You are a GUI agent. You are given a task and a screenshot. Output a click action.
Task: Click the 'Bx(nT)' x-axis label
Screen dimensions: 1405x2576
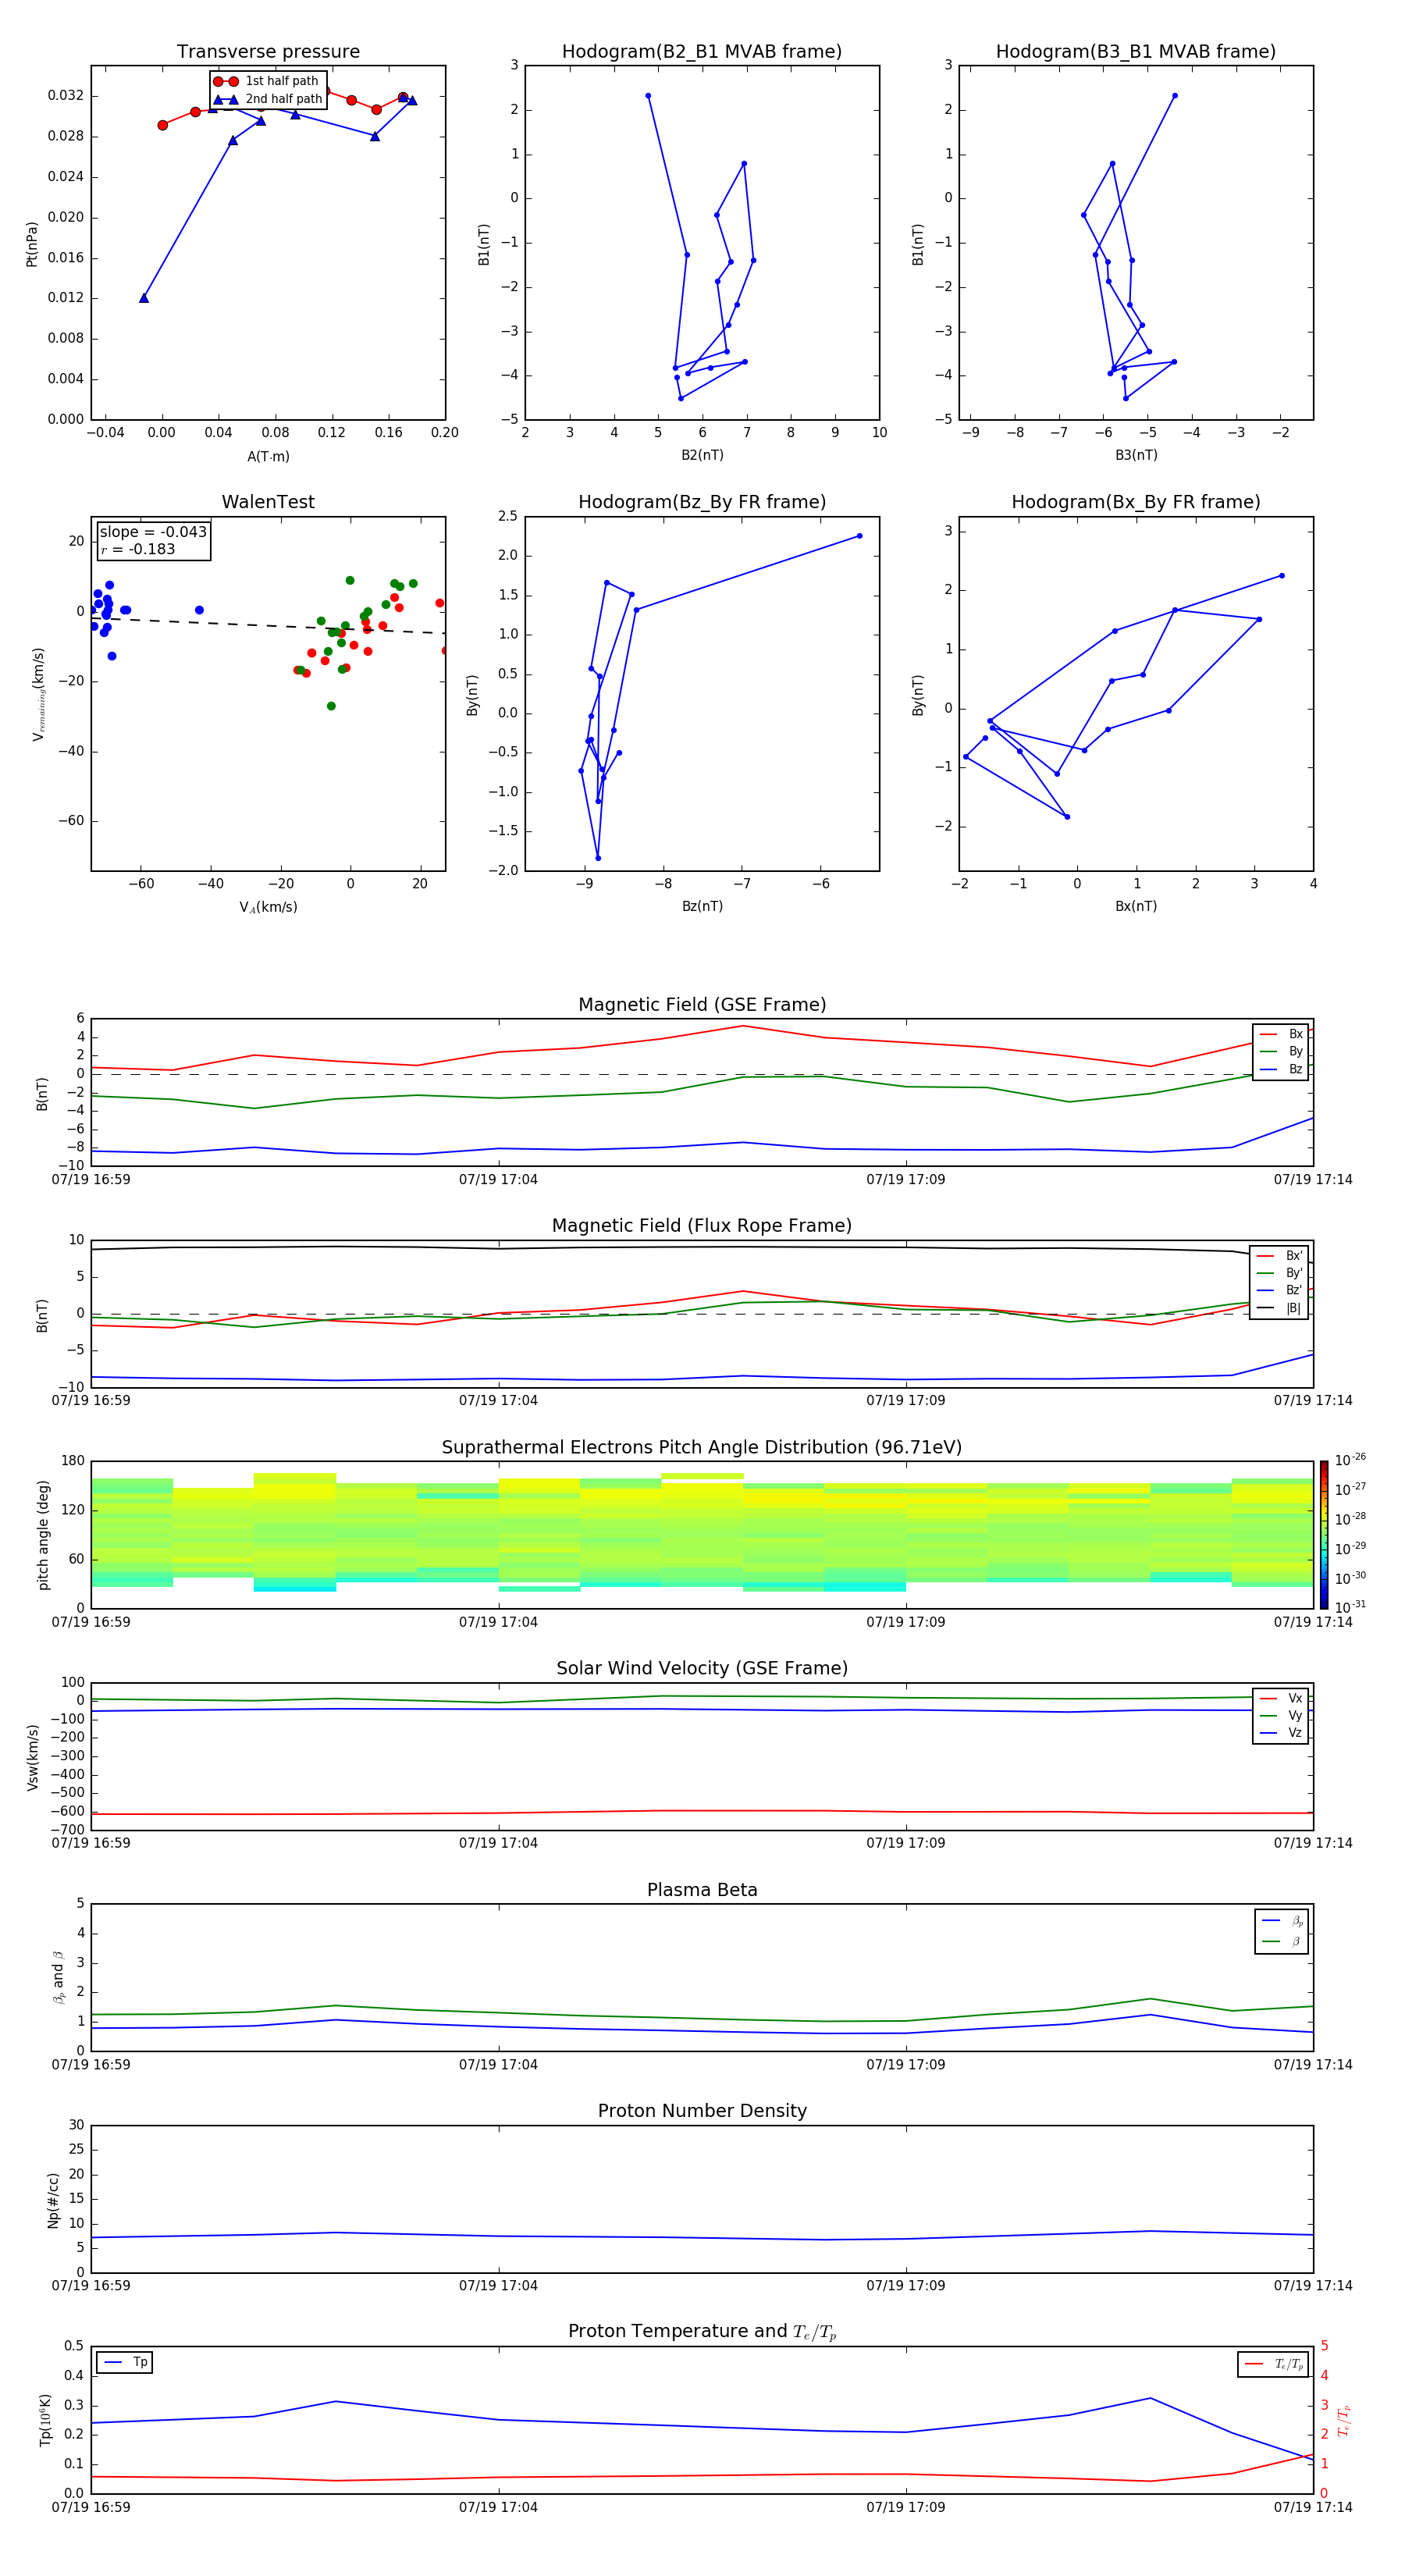coord(1136,906)
